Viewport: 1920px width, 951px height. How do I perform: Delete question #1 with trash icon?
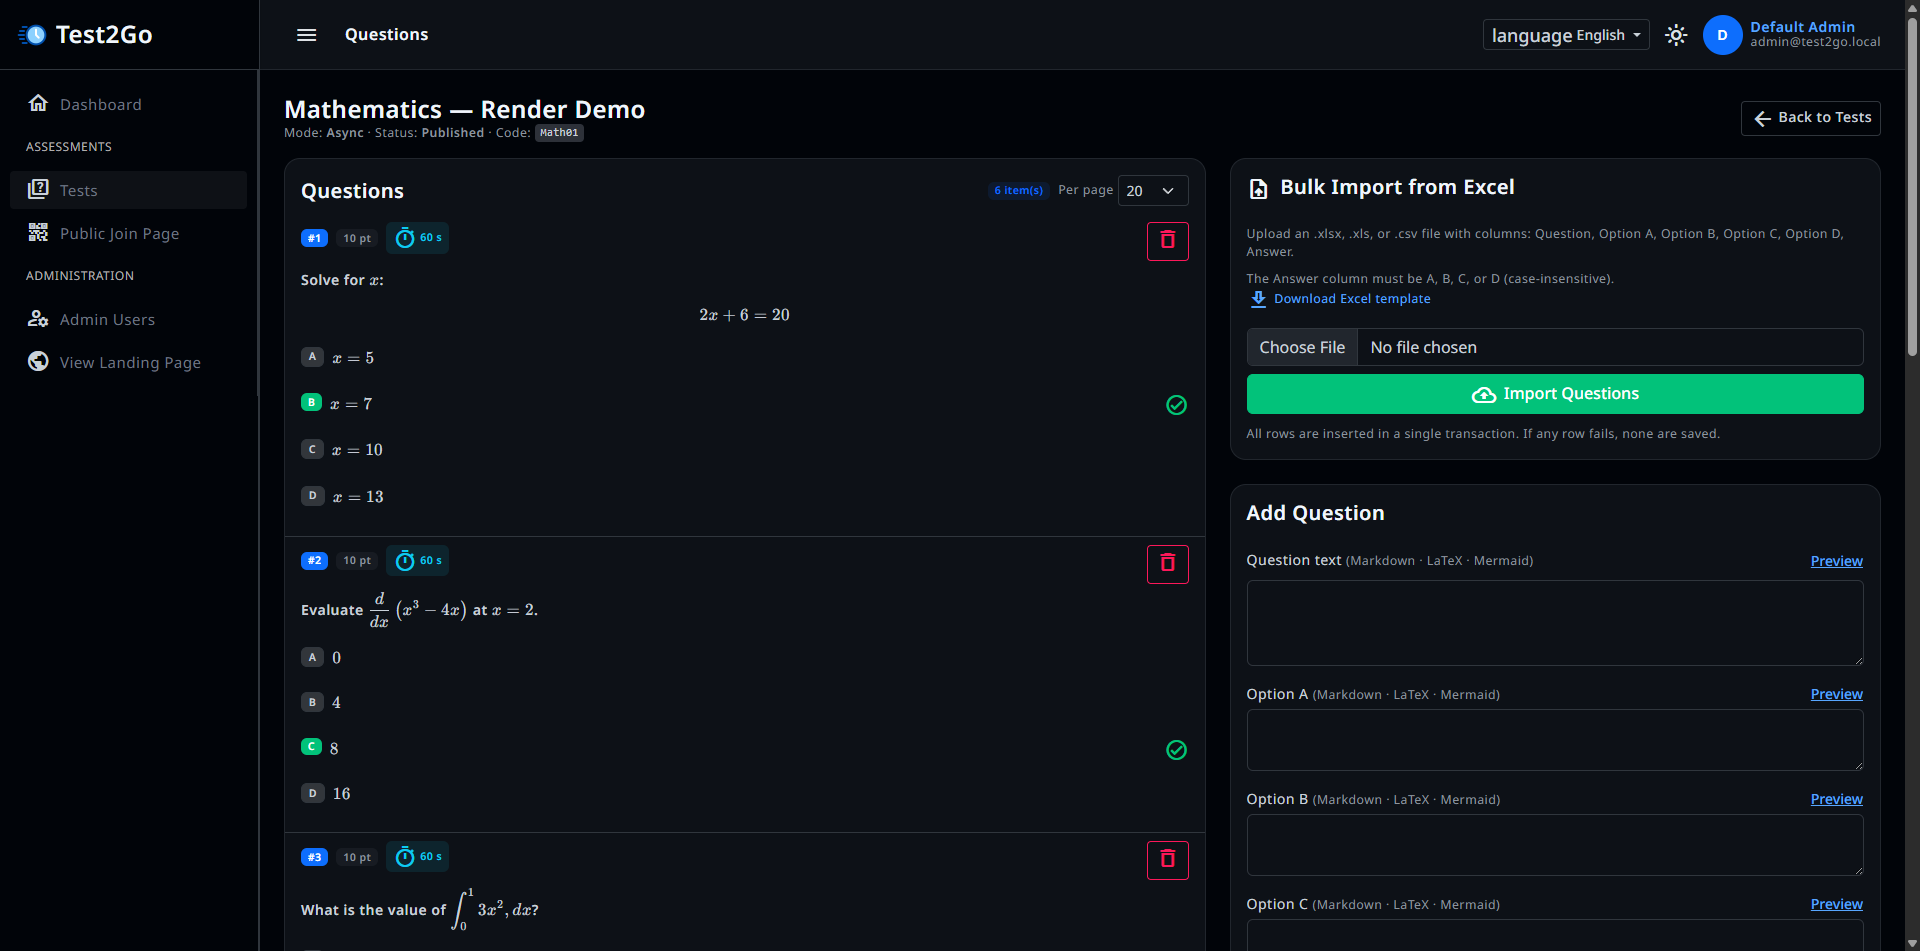pyautogui.click(x=1167, y=241)
